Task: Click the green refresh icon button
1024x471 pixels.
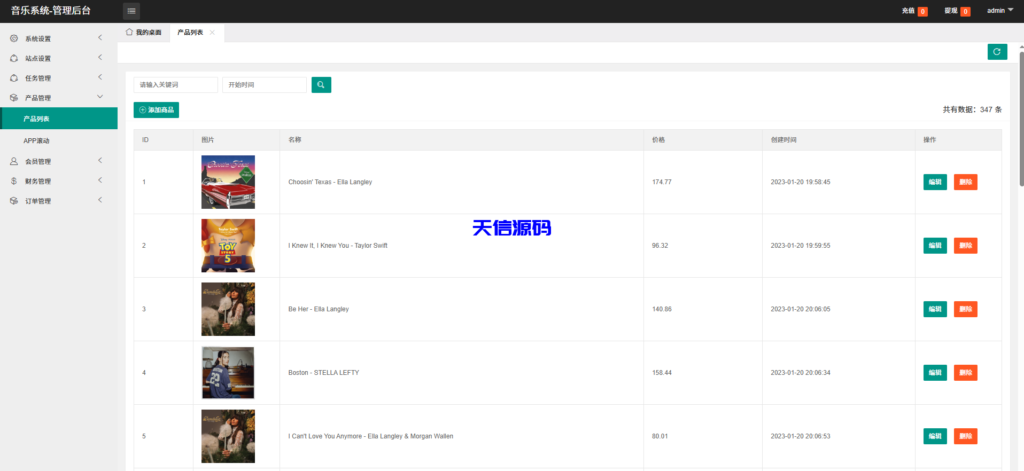Action: pos(997,52)
